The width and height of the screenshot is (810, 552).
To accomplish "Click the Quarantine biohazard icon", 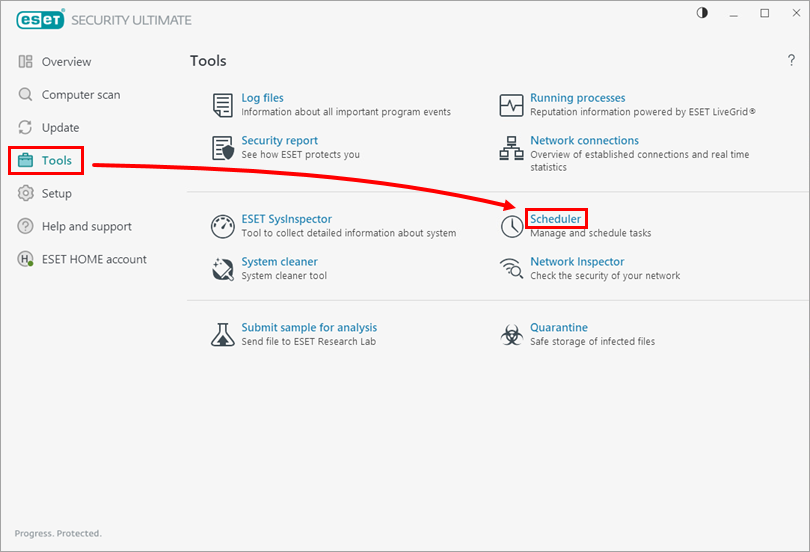I will coord(511,335).
